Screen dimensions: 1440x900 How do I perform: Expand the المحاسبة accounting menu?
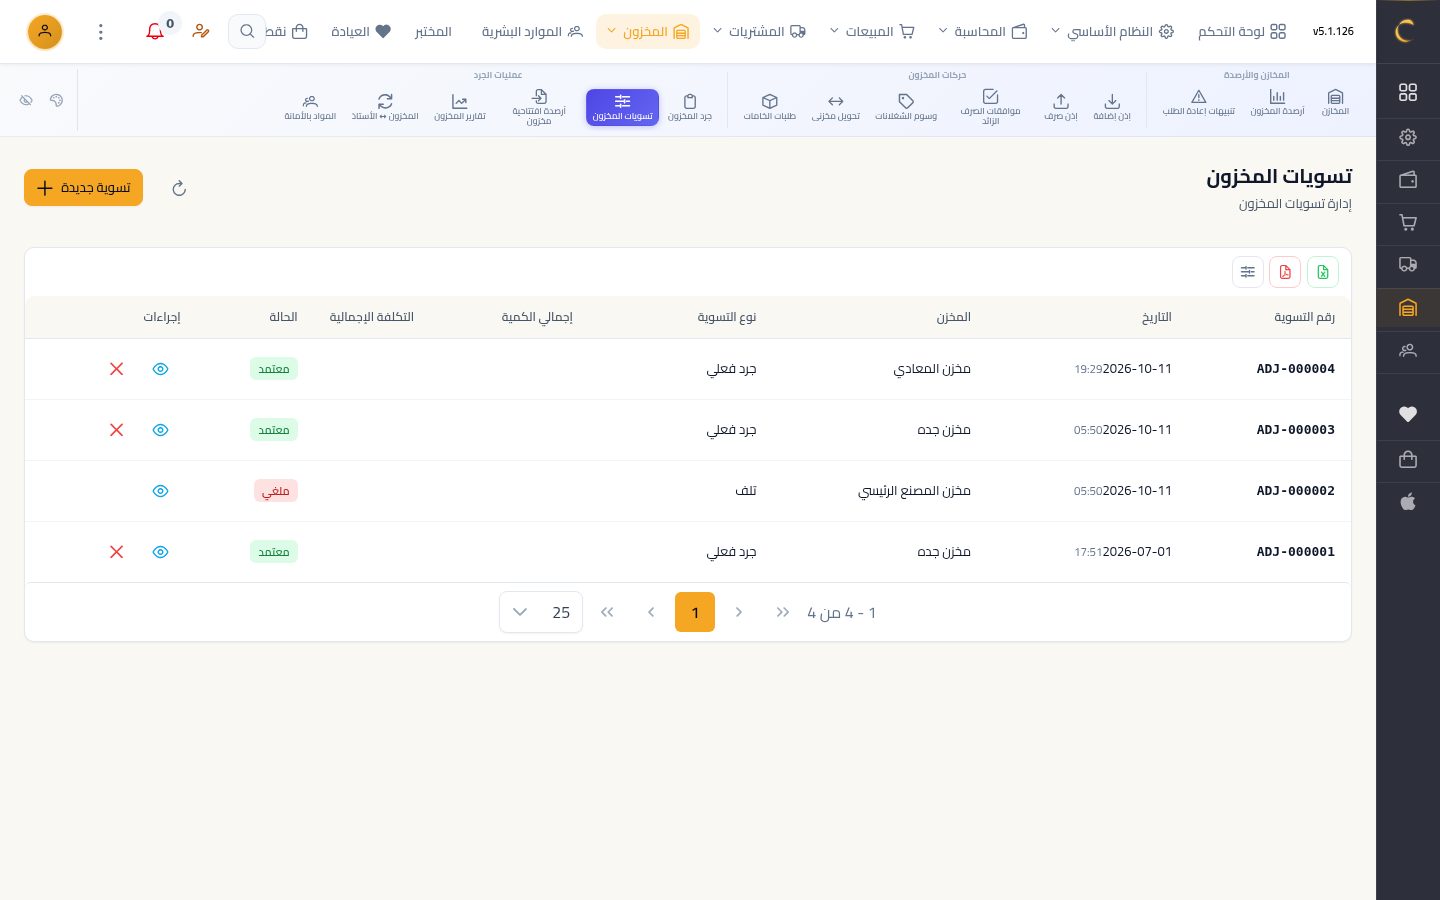pos(983,32)
